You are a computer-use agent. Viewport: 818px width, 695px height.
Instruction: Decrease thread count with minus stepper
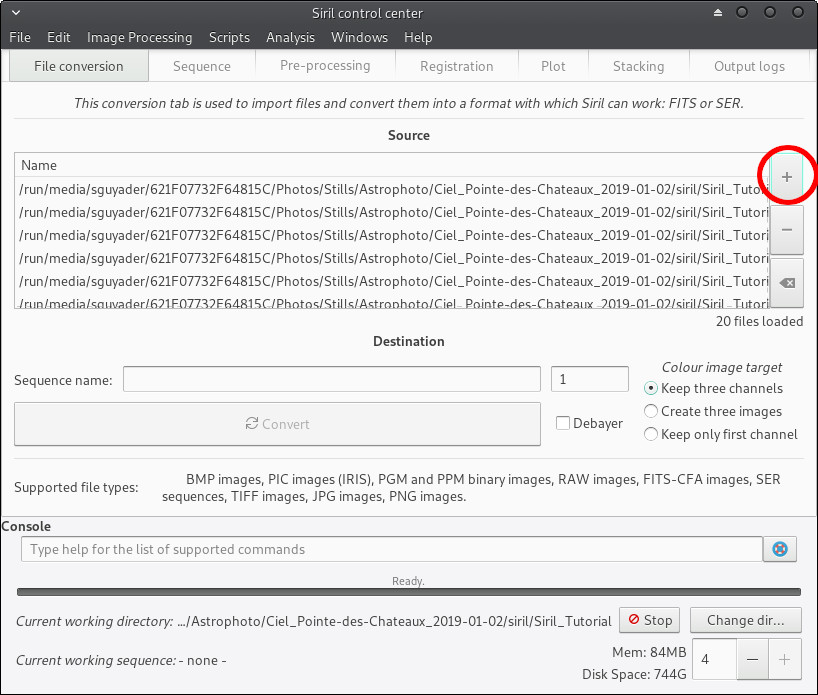point(752,660)
